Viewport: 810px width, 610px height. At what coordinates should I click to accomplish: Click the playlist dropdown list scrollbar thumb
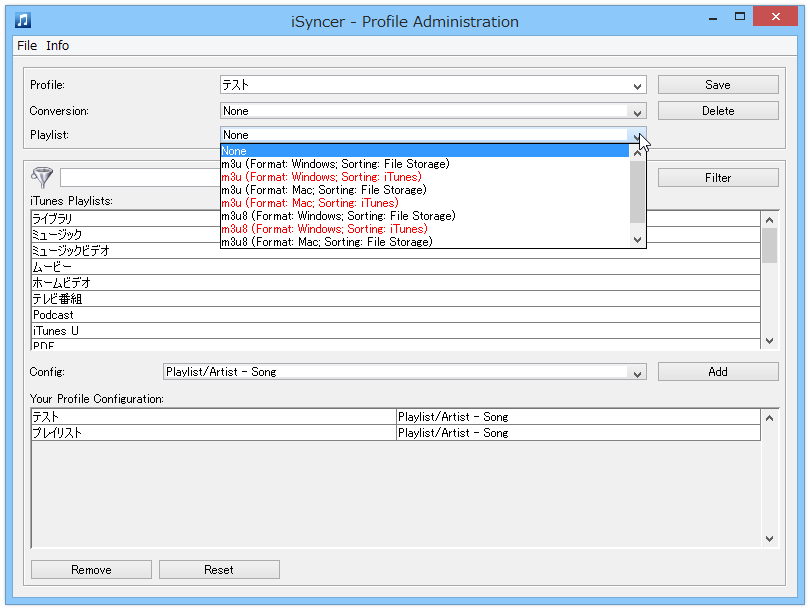[x=637, y=192]
